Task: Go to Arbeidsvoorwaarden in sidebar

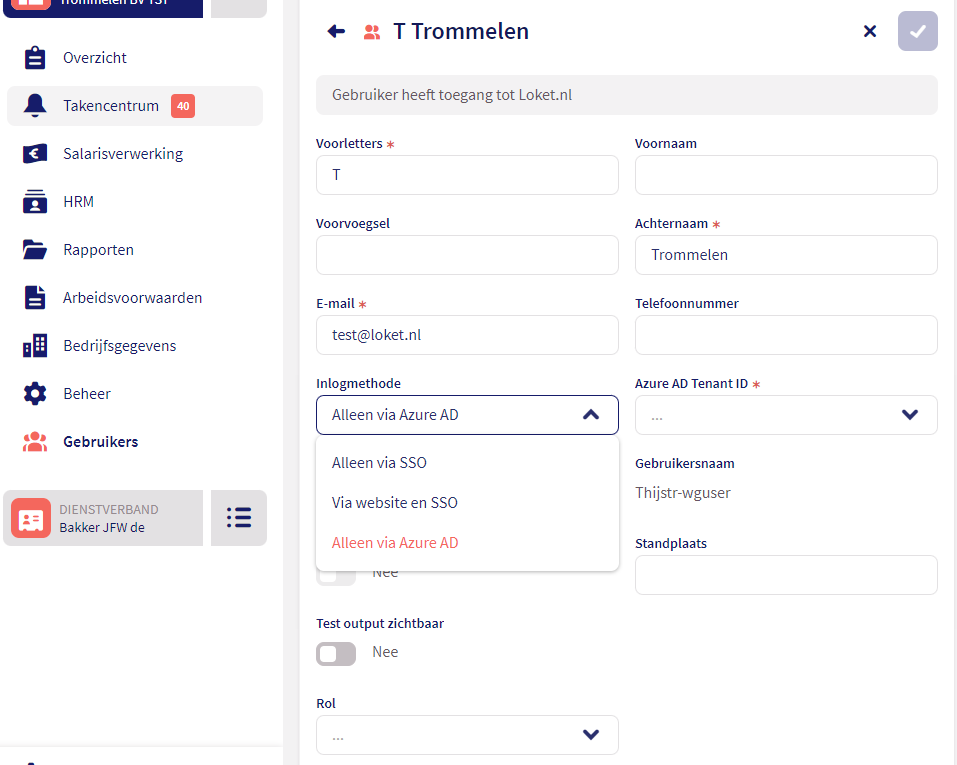Action: click(x=132, y=298)
